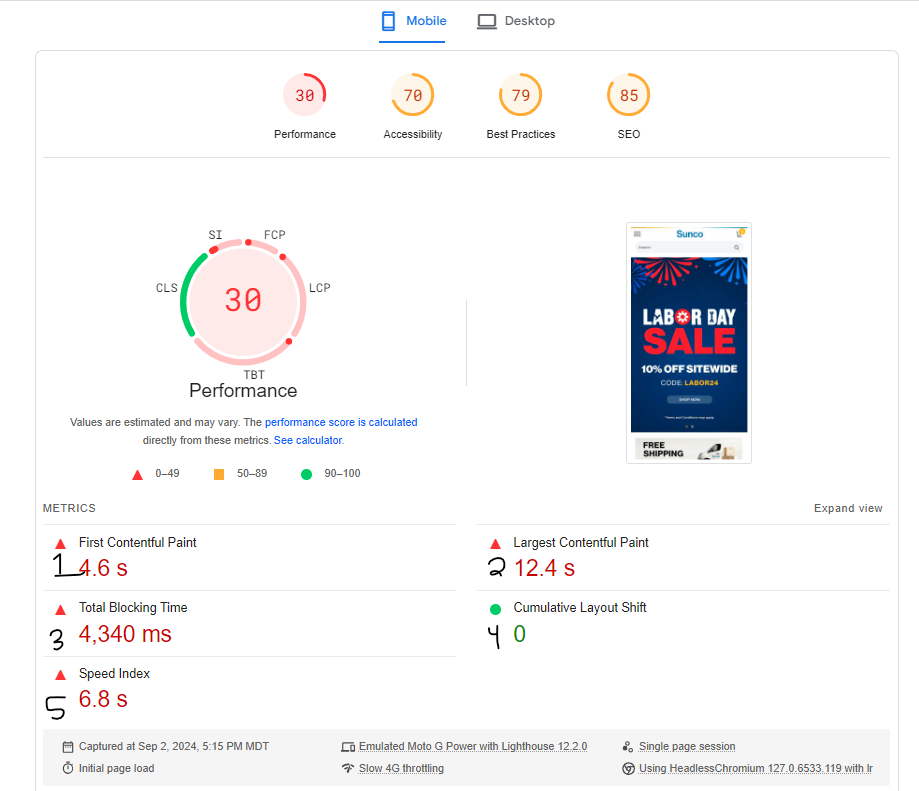Screen dimensions: 919x791
Task: Click 'Captured at Sep 2, 2024' text
Action: [x=174, y=746]
